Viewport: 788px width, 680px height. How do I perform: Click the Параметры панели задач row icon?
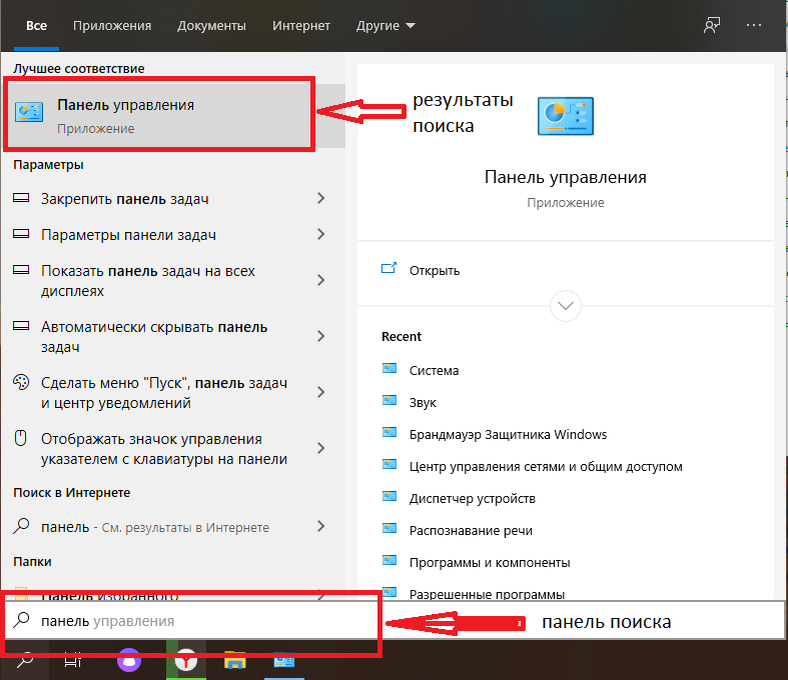point(21,233)
